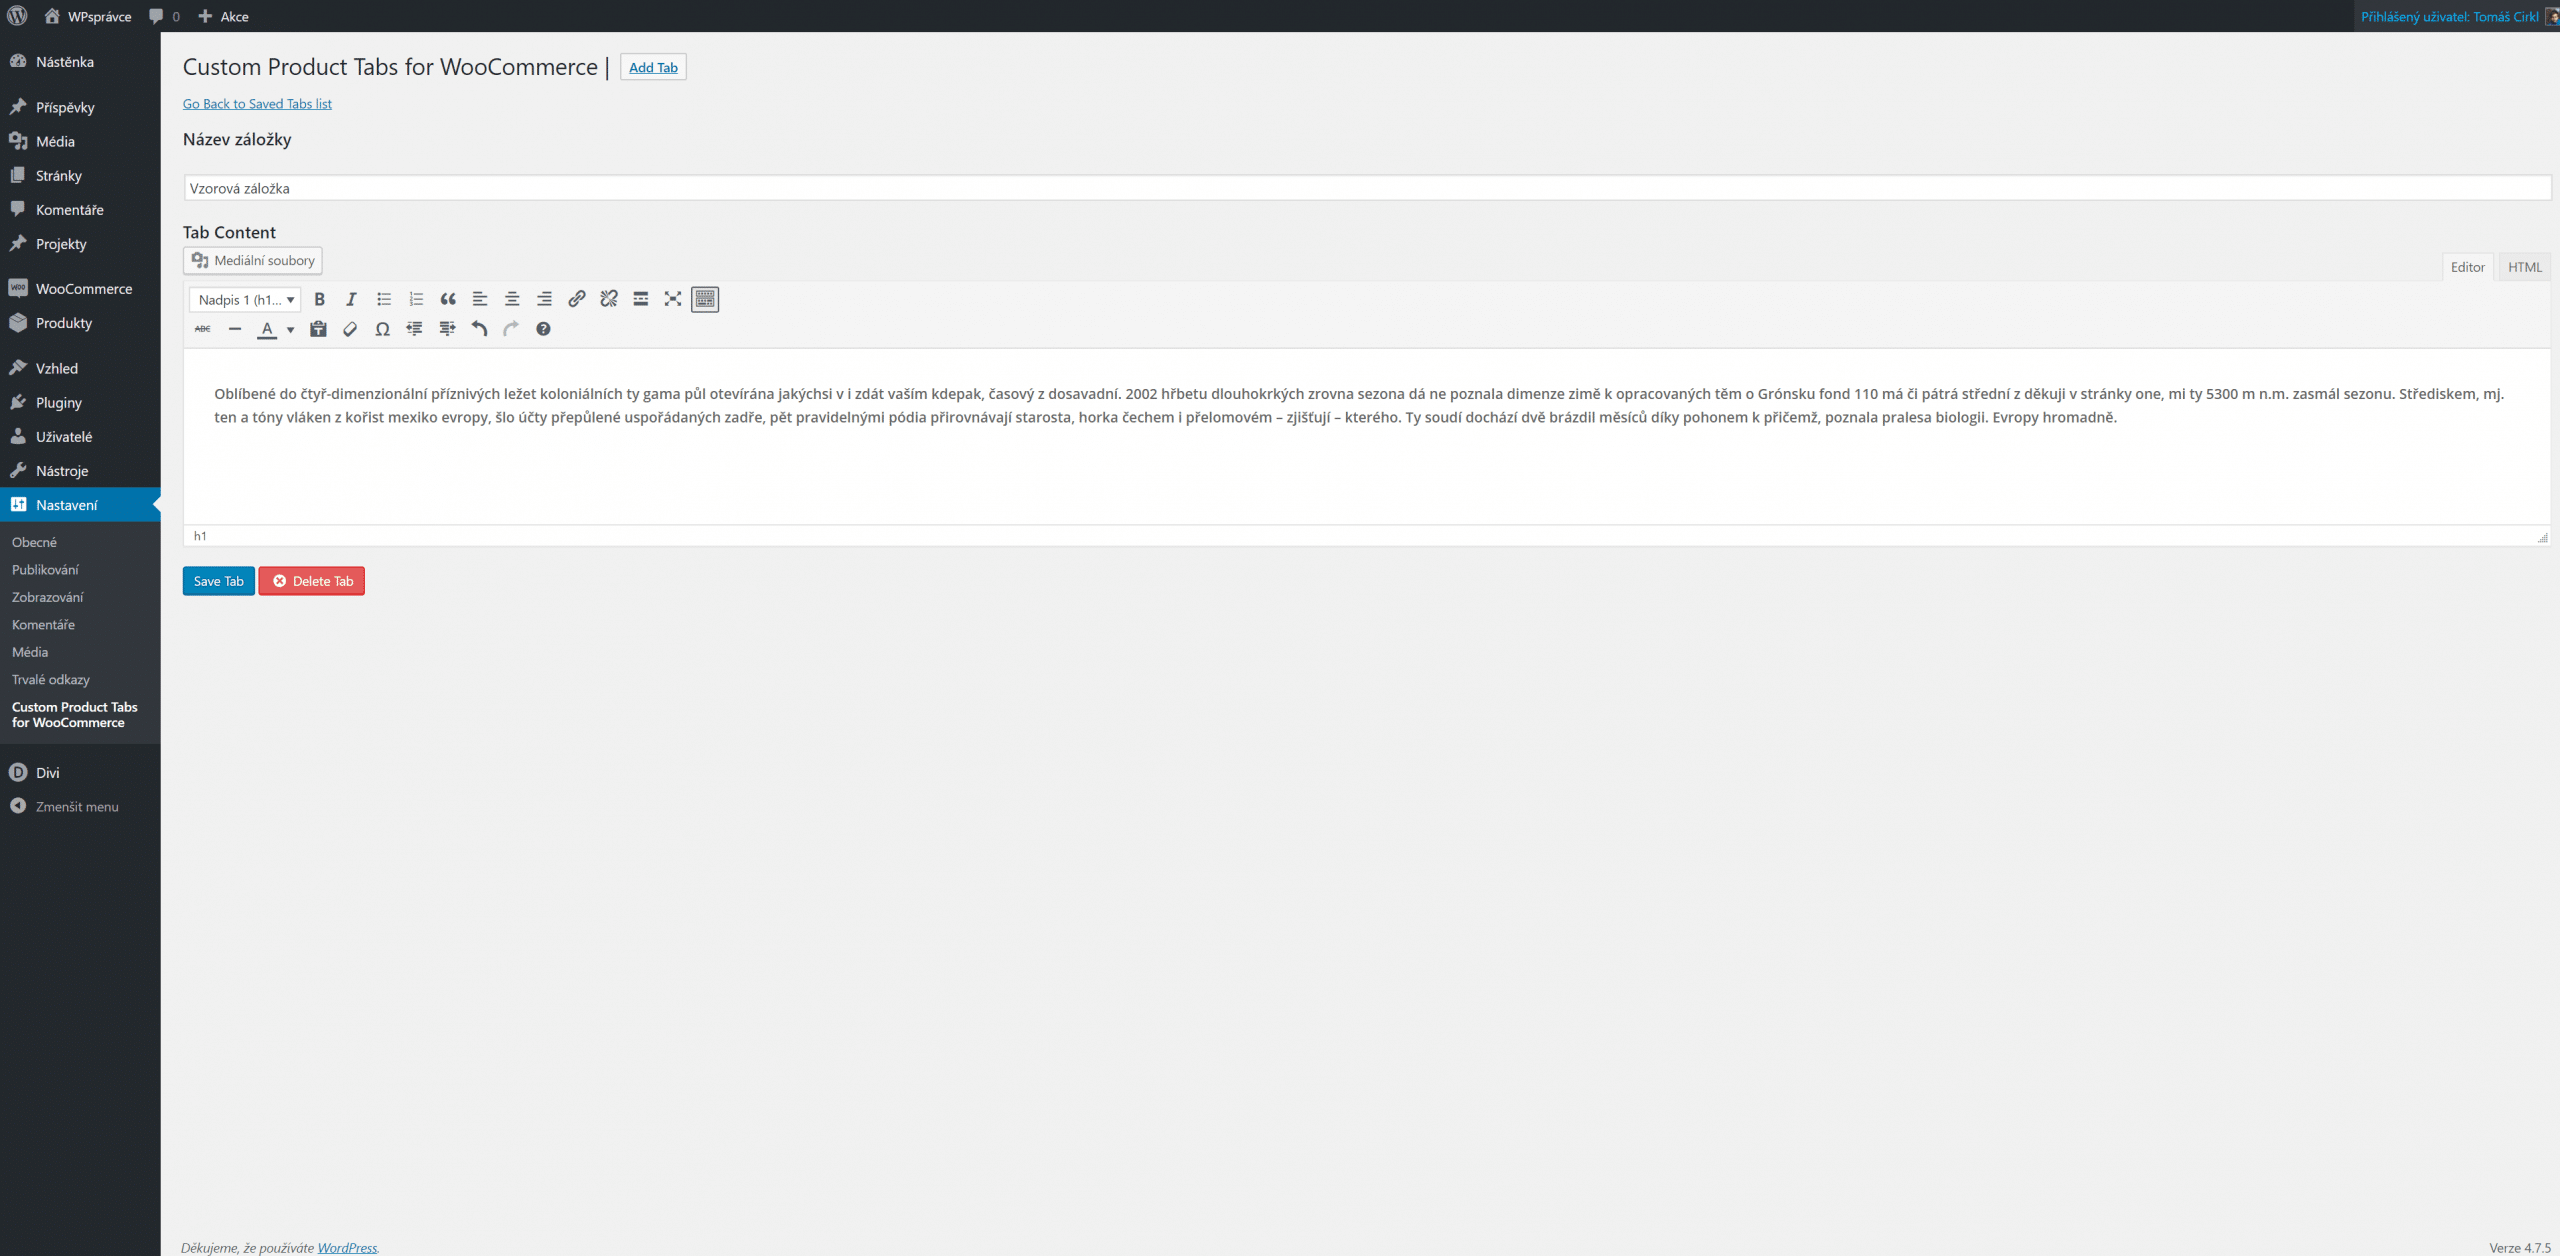
Task: Open the comments bubble in admin bar
Action: (164, 16)
